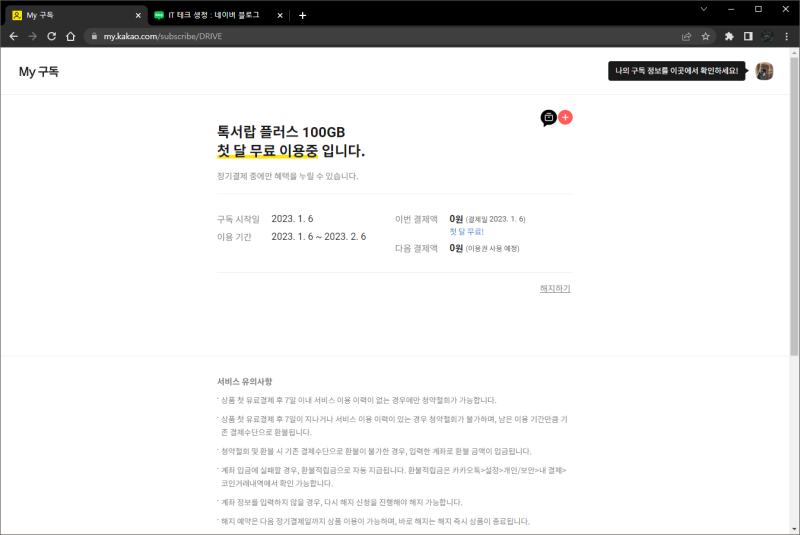Viewport: 800px width, 535px height.
Task: Click the 이용 기간 label
Action: (x=234, y=237)
